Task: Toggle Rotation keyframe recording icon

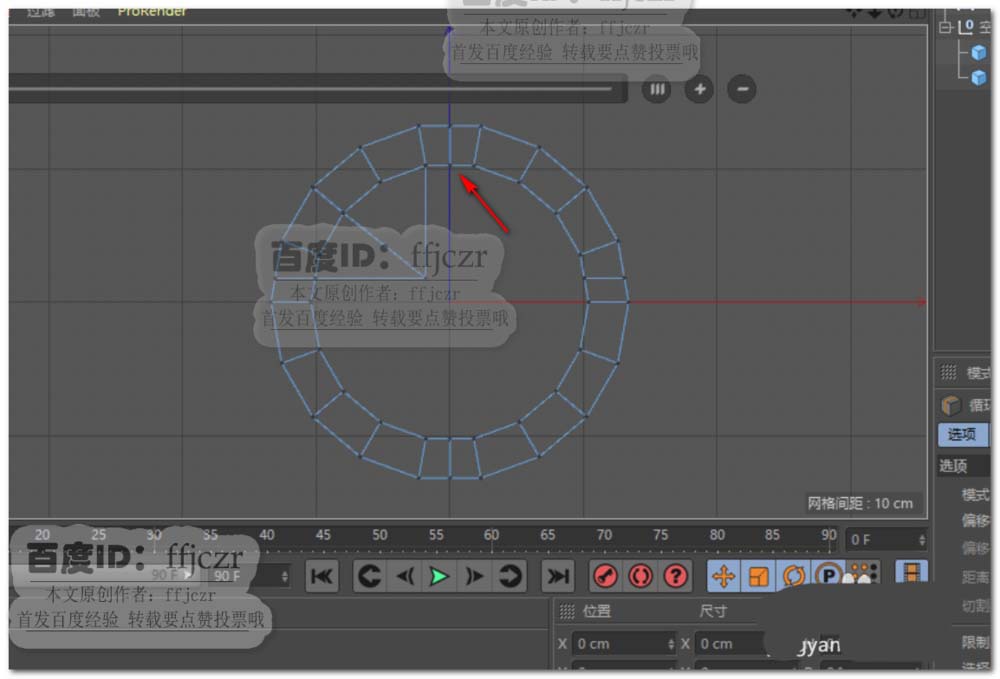Action: [x=793, y=576]
